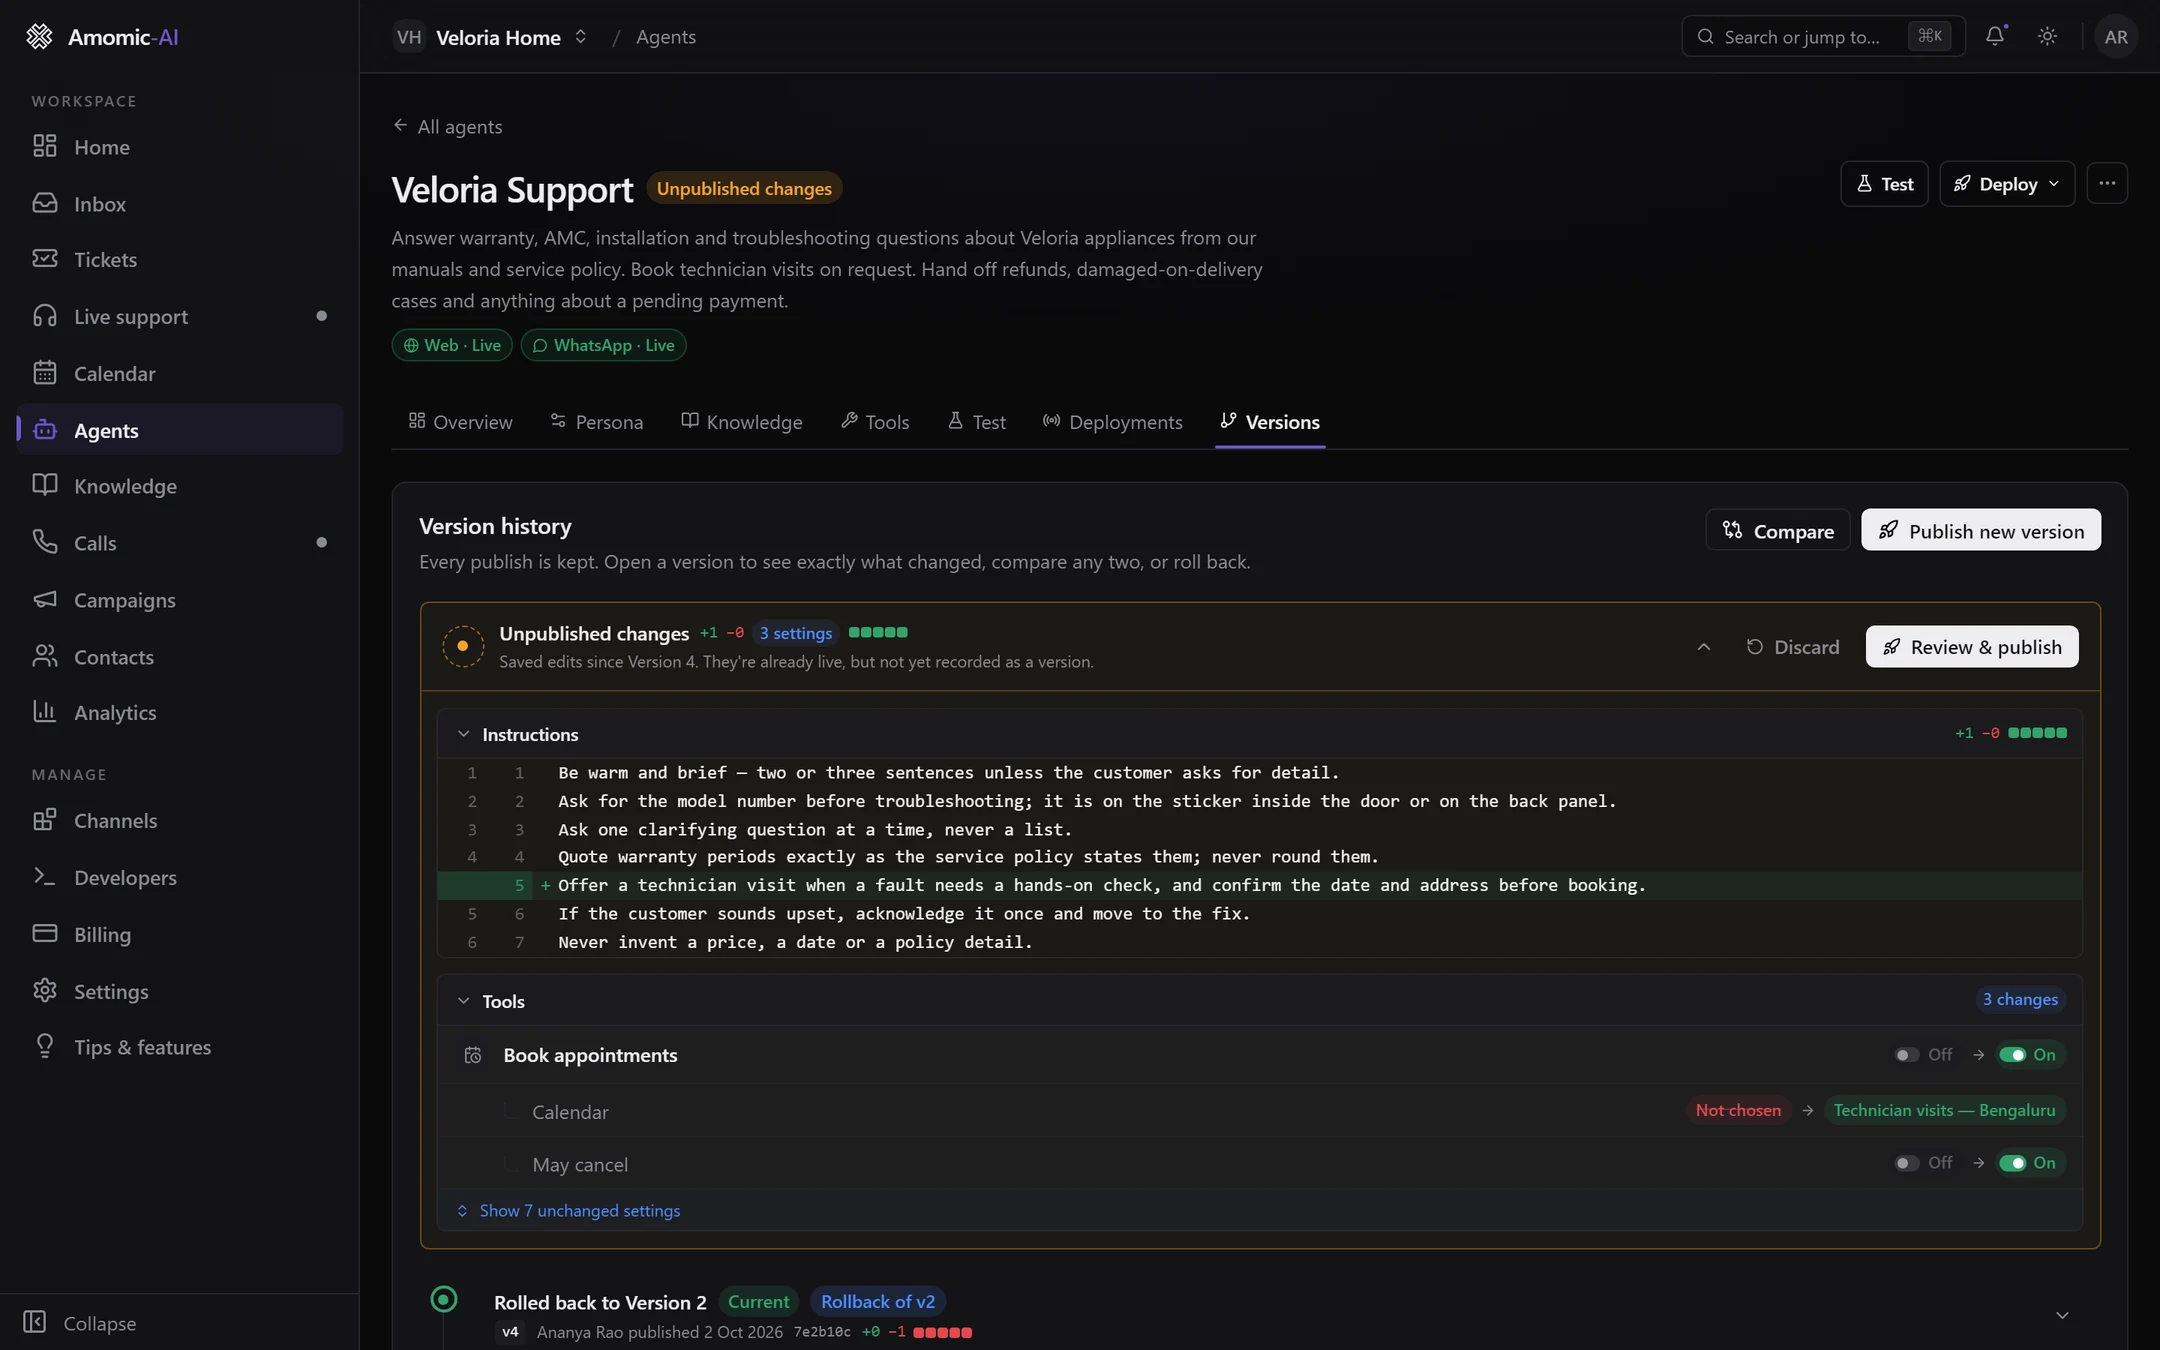
Task: Open the notifications bell
Action: point(1995,36)
